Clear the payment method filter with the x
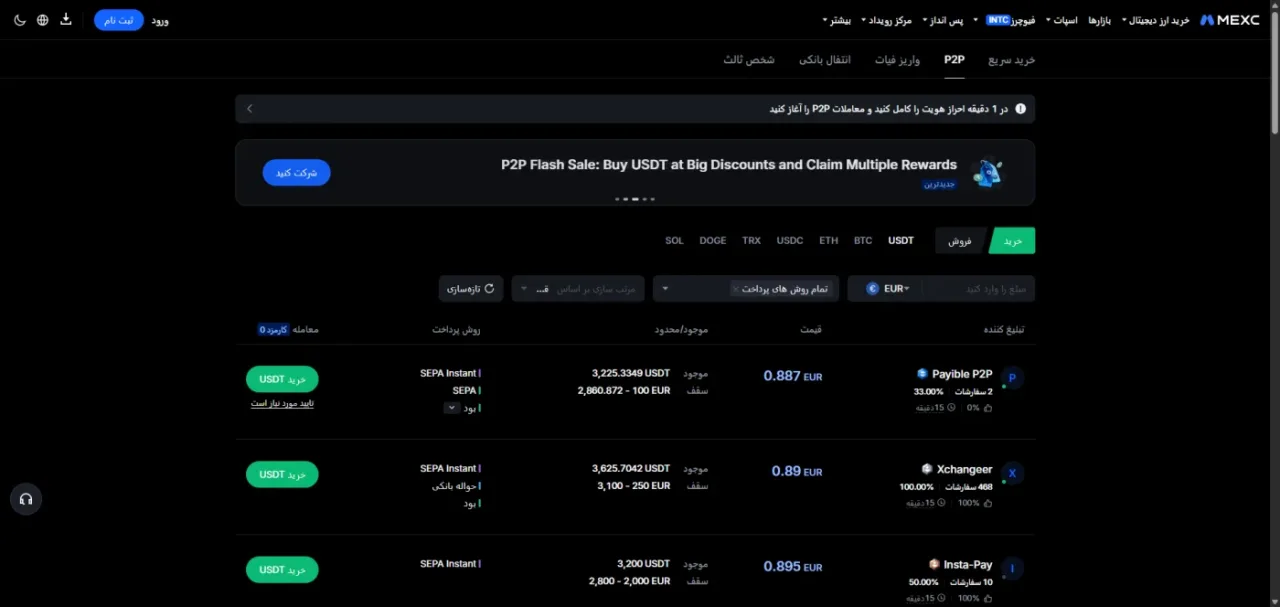Viewport: 1280px width, 607px height. click(x=736, y=289)
